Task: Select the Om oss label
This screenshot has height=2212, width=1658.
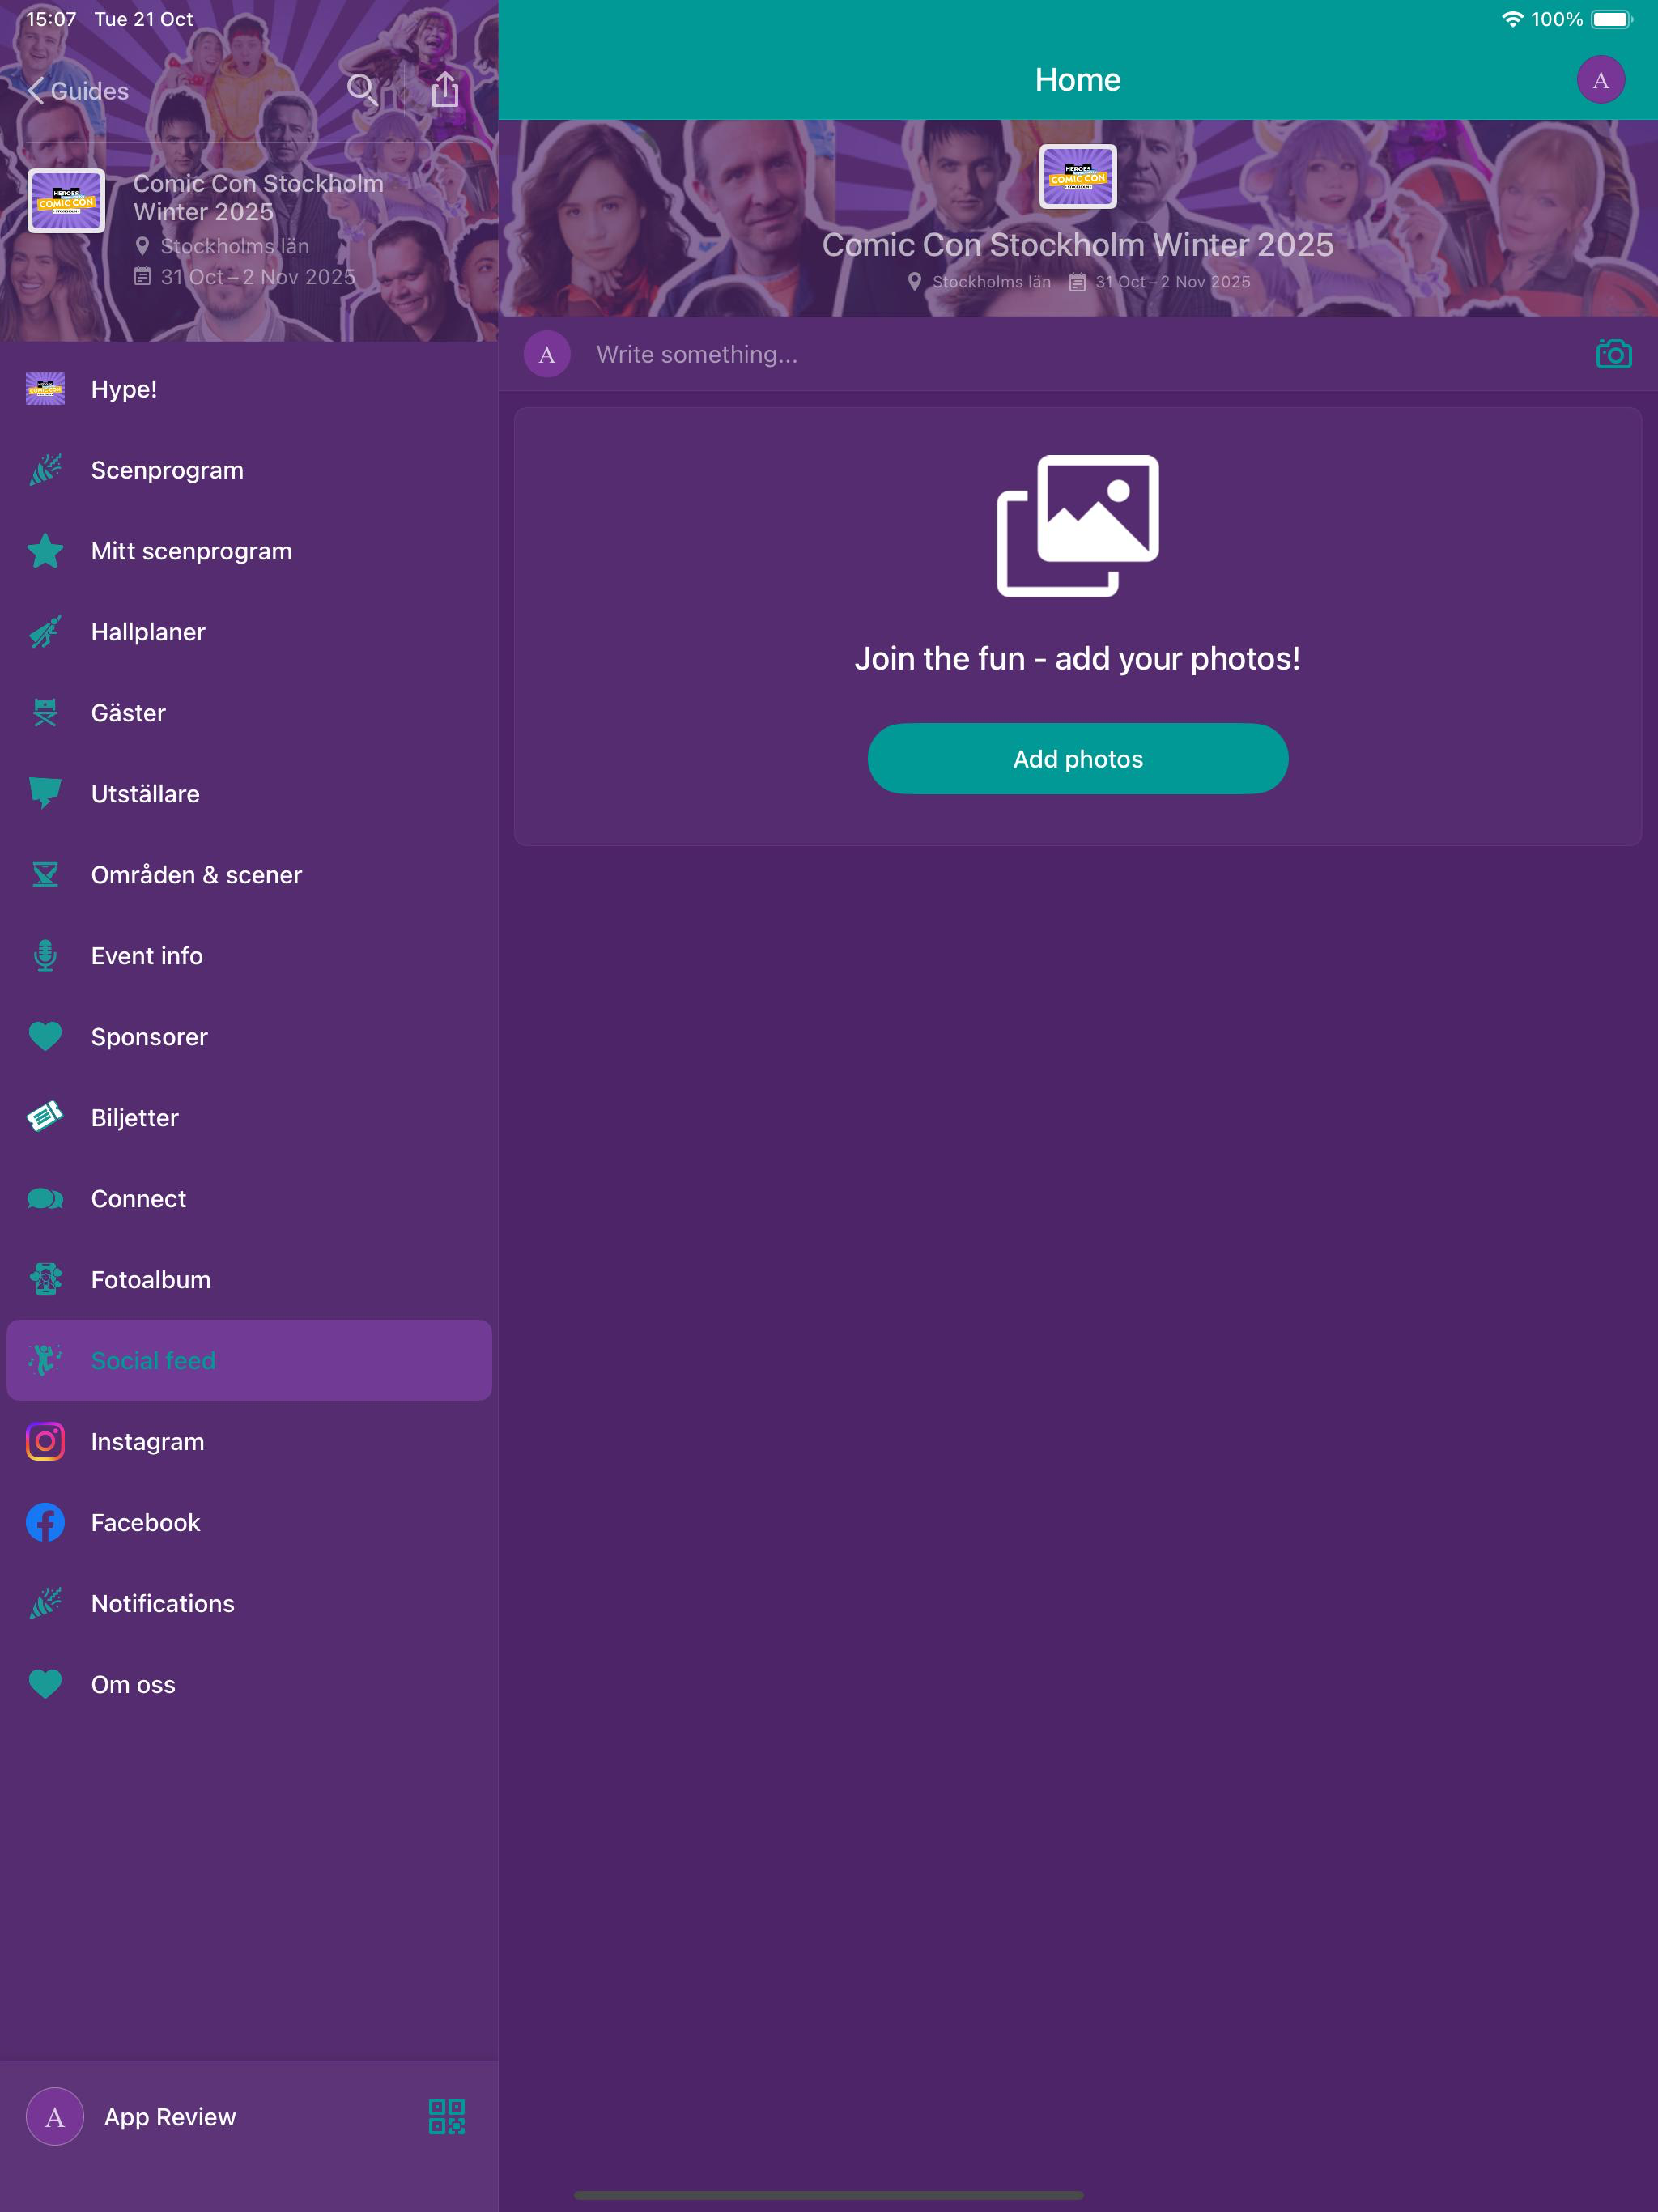Action: coord(133,1685)
